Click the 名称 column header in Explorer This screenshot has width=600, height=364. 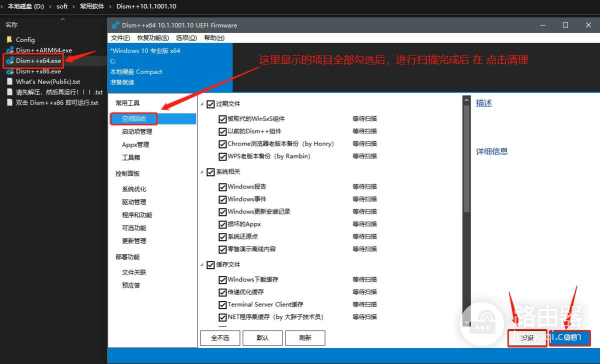11,25
